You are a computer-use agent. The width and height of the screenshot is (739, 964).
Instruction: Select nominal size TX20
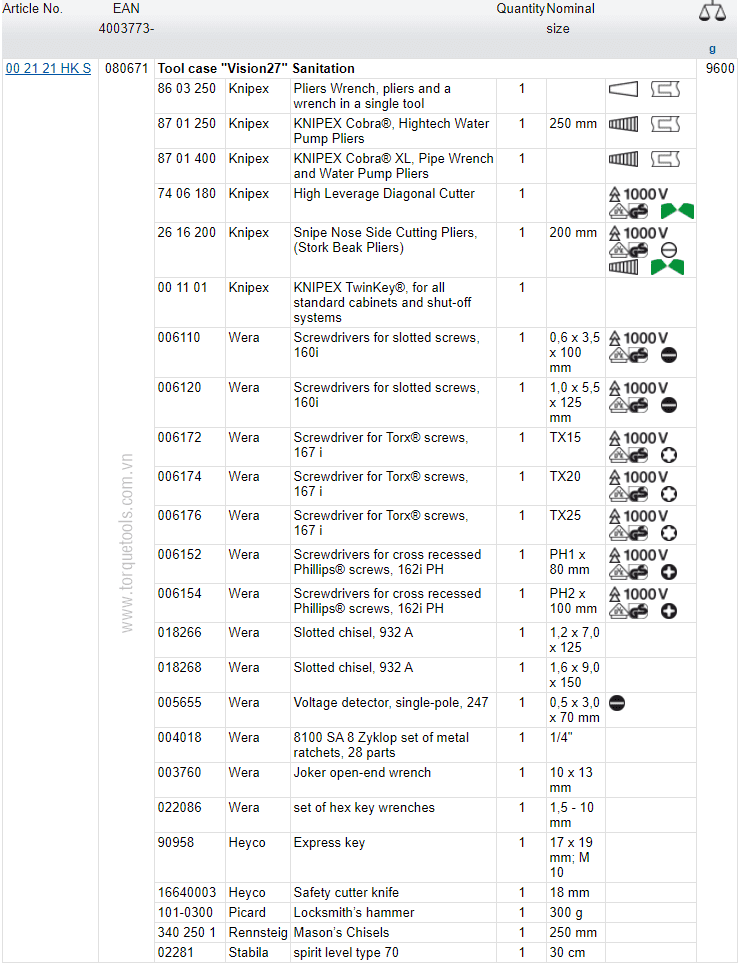pyautogui.click(x=564, y=476)
